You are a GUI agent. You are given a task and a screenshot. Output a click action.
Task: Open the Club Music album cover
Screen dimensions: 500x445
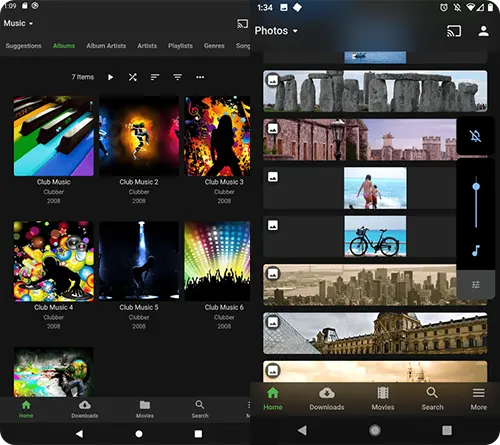pos(54,136)
